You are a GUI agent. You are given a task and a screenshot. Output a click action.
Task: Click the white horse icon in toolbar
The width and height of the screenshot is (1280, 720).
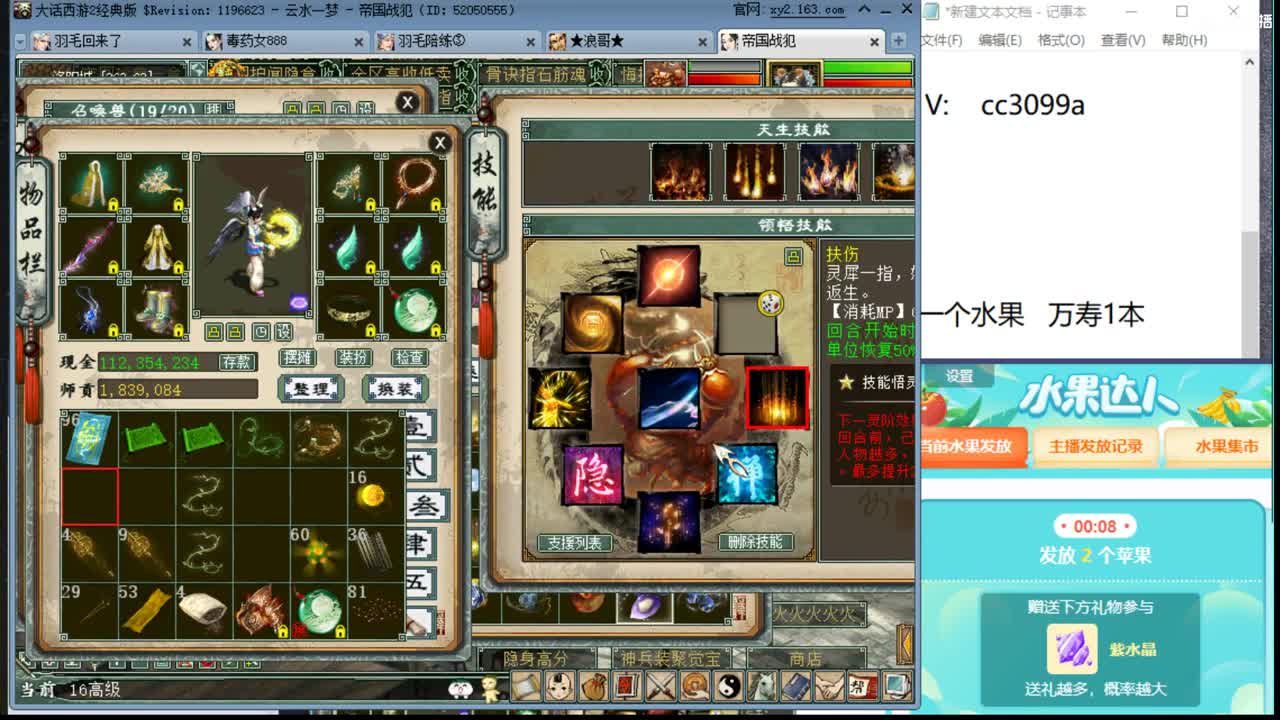[x=762, y=686]
